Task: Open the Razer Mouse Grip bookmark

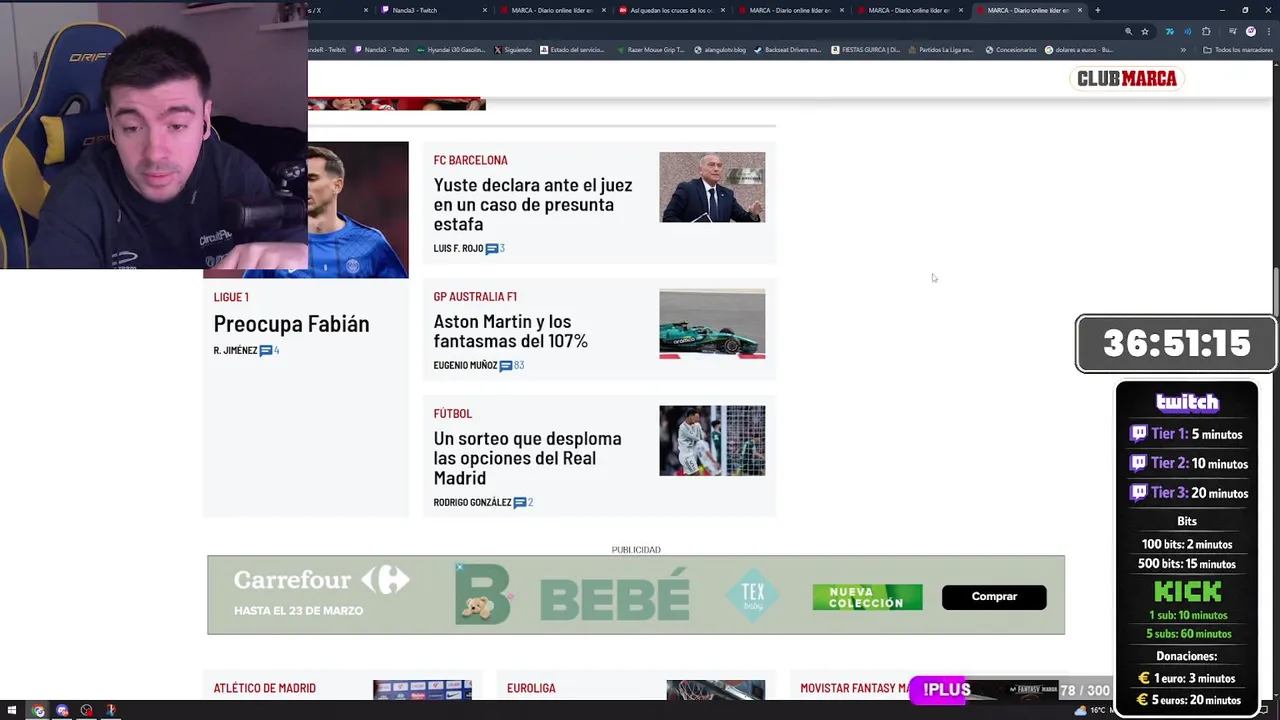Action: (650, 49)
